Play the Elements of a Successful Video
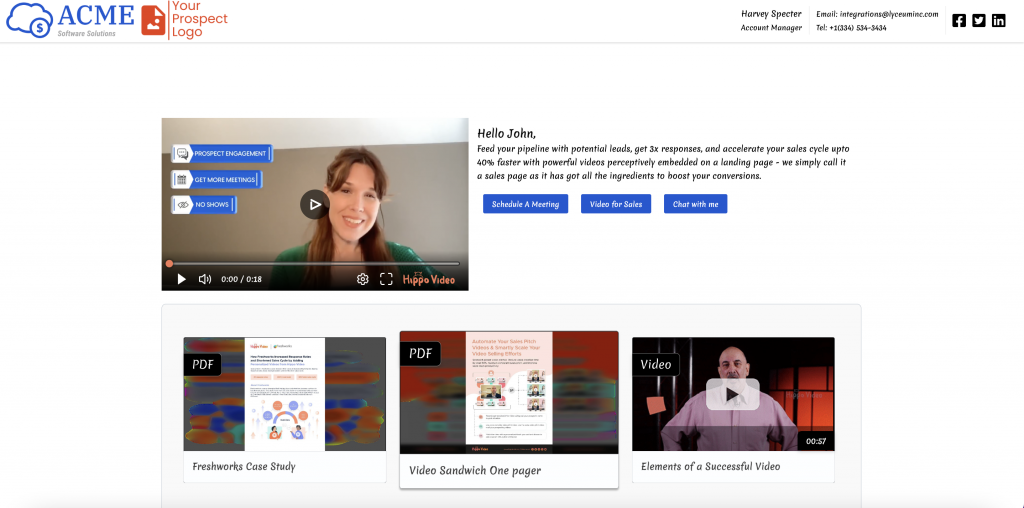1024x508 pixels. click(x=733, y=394)
